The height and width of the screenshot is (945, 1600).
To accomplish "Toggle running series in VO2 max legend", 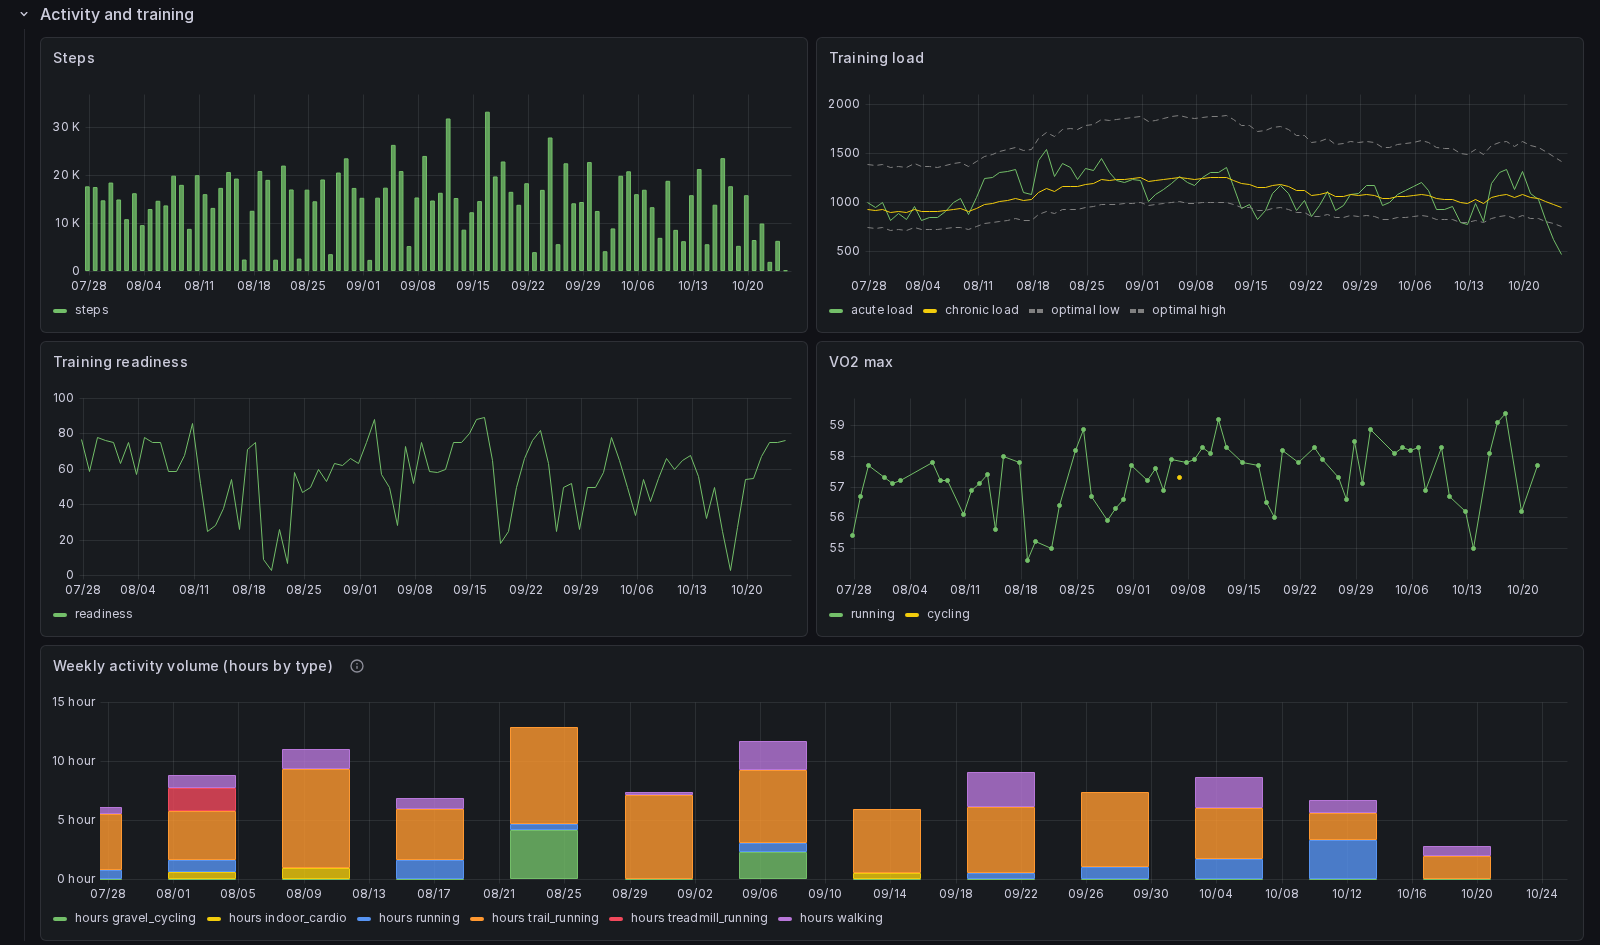I will pyautogui.click(x=873, y=614).
